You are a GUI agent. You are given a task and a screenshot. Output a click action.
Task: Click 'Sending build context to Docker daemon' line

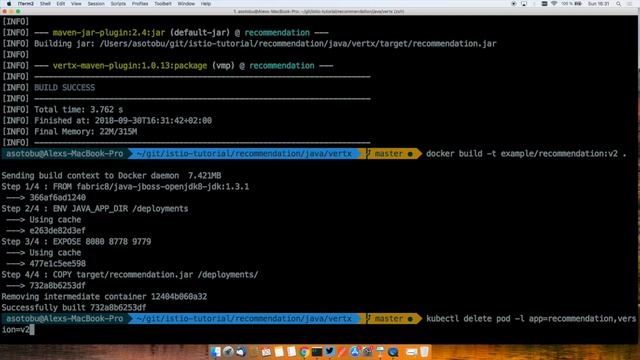pos(111,176)
